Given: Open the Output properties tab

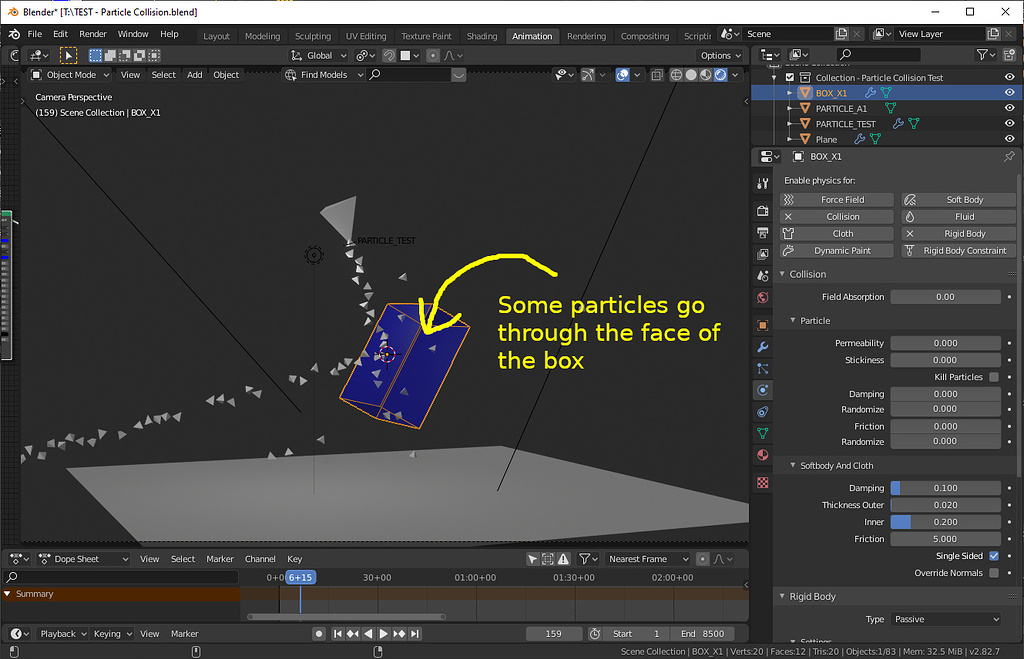Looking at the screenshot, I should click(762, 233).
